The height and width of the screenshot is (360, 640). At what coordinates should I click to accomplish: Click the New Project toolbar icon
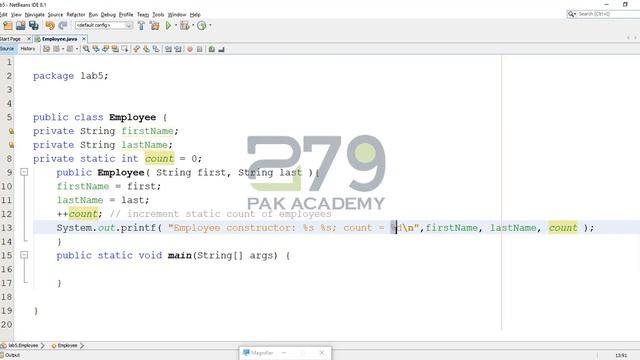8,25
